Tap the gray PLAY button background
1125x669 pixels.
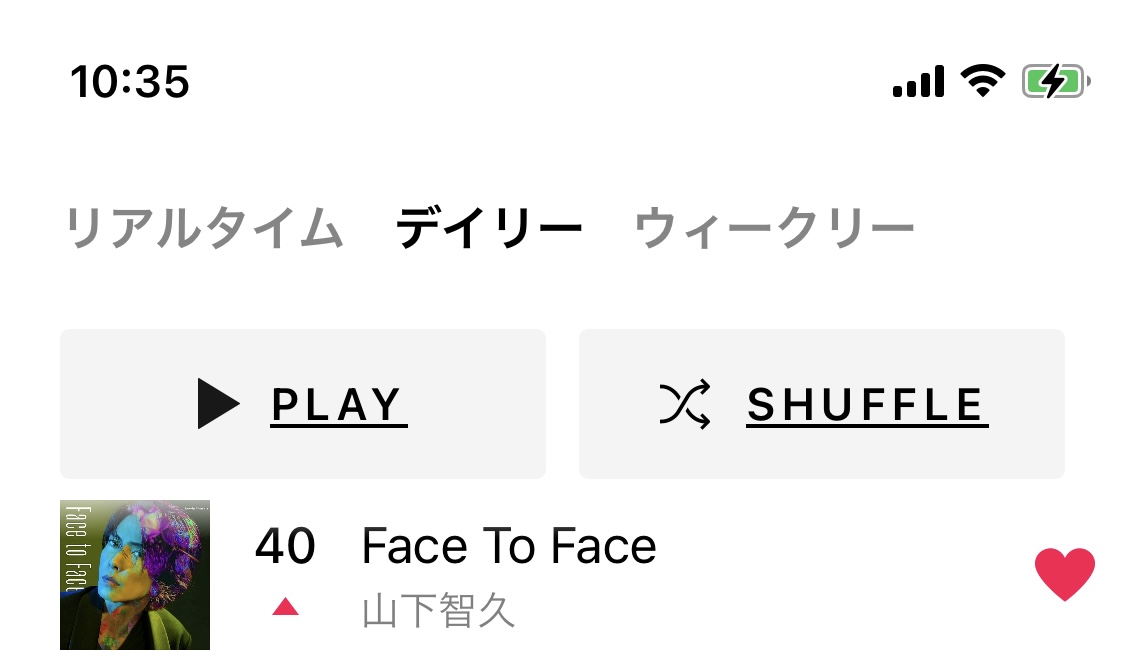303,404
